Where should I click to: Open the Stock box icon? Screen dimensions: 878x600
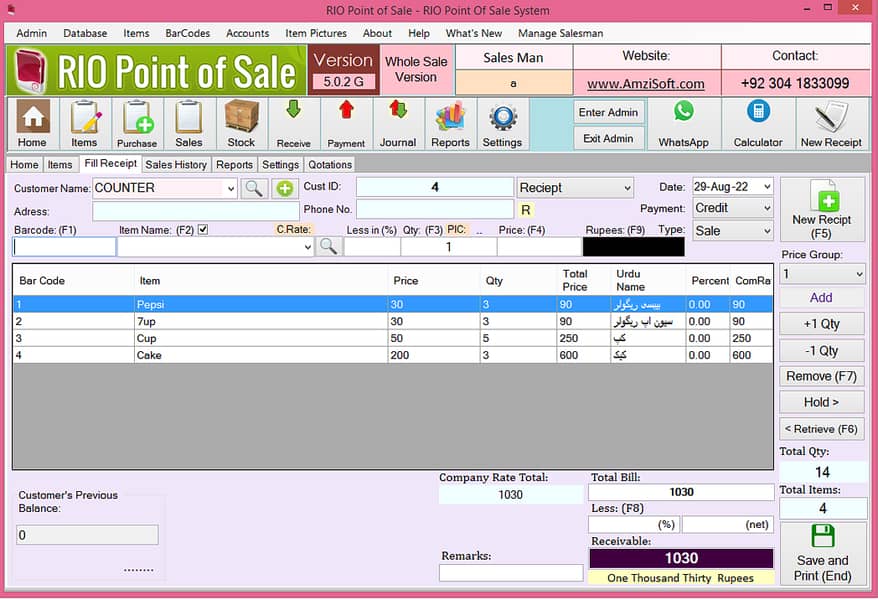click(x=241, y=124)
